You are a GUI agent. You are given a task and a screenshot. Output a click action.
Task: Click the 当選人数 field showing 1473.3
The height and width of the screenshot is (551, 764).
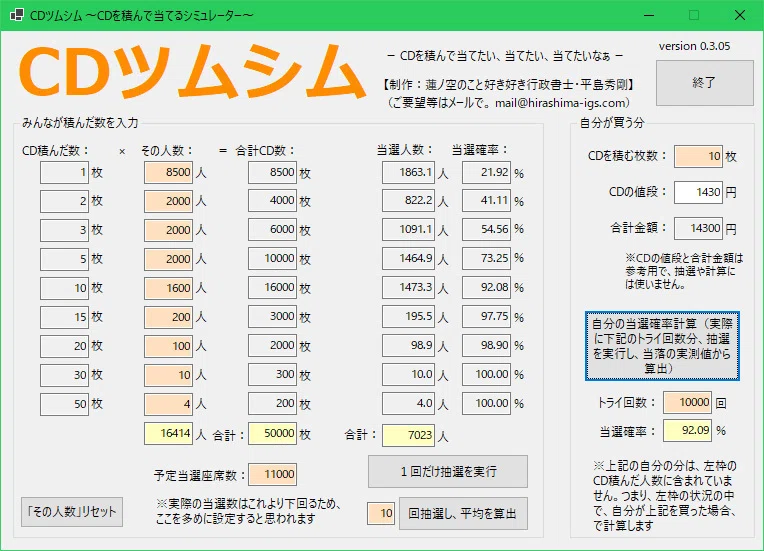(408, 288)
